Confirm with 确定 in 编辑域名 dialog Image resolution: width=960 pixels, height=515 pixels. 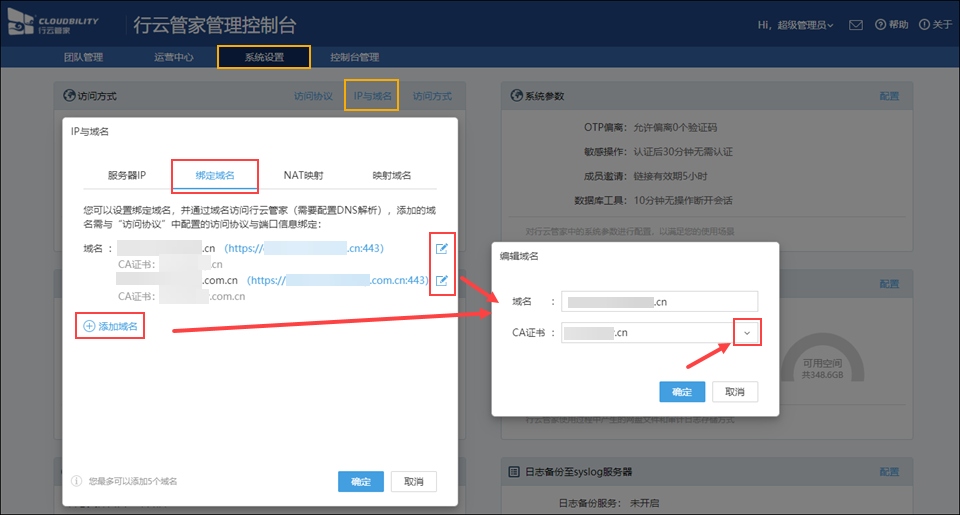[682, 391]
